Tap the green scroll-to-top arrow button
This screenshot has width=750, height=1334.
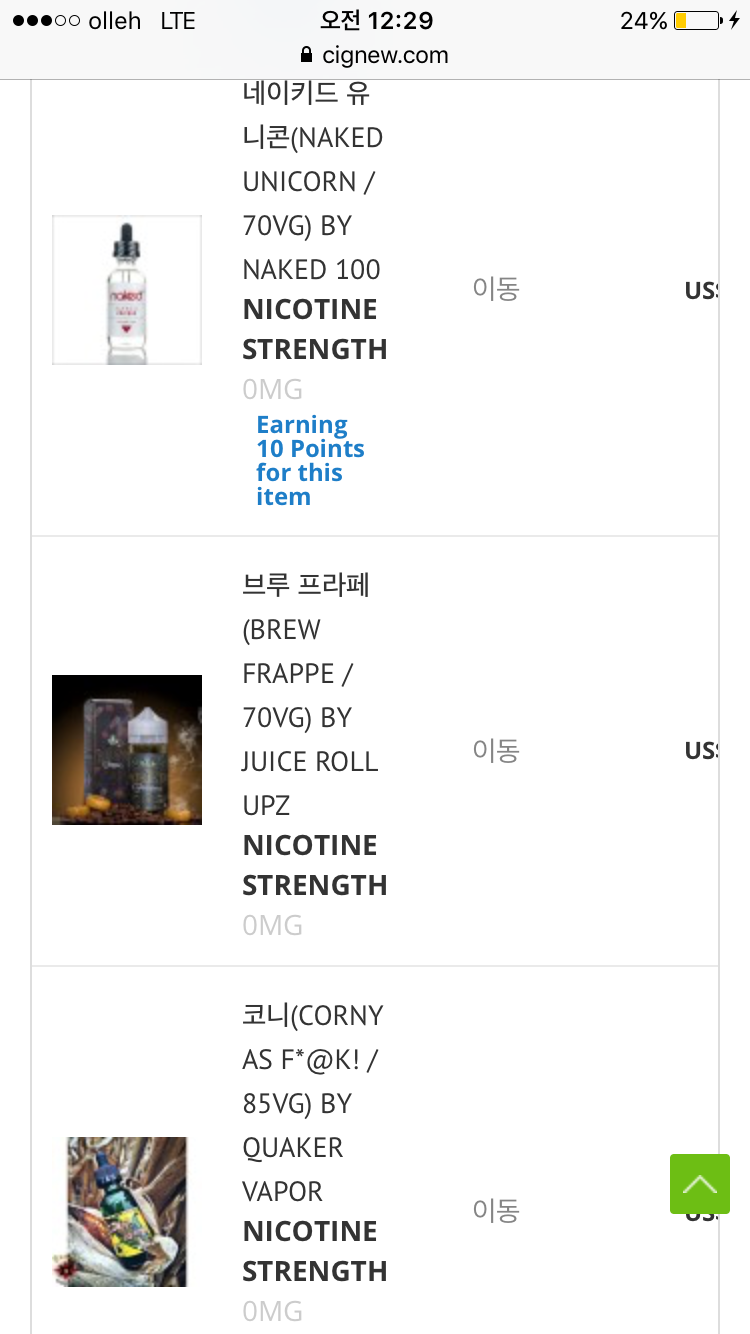click(699, 1184)
